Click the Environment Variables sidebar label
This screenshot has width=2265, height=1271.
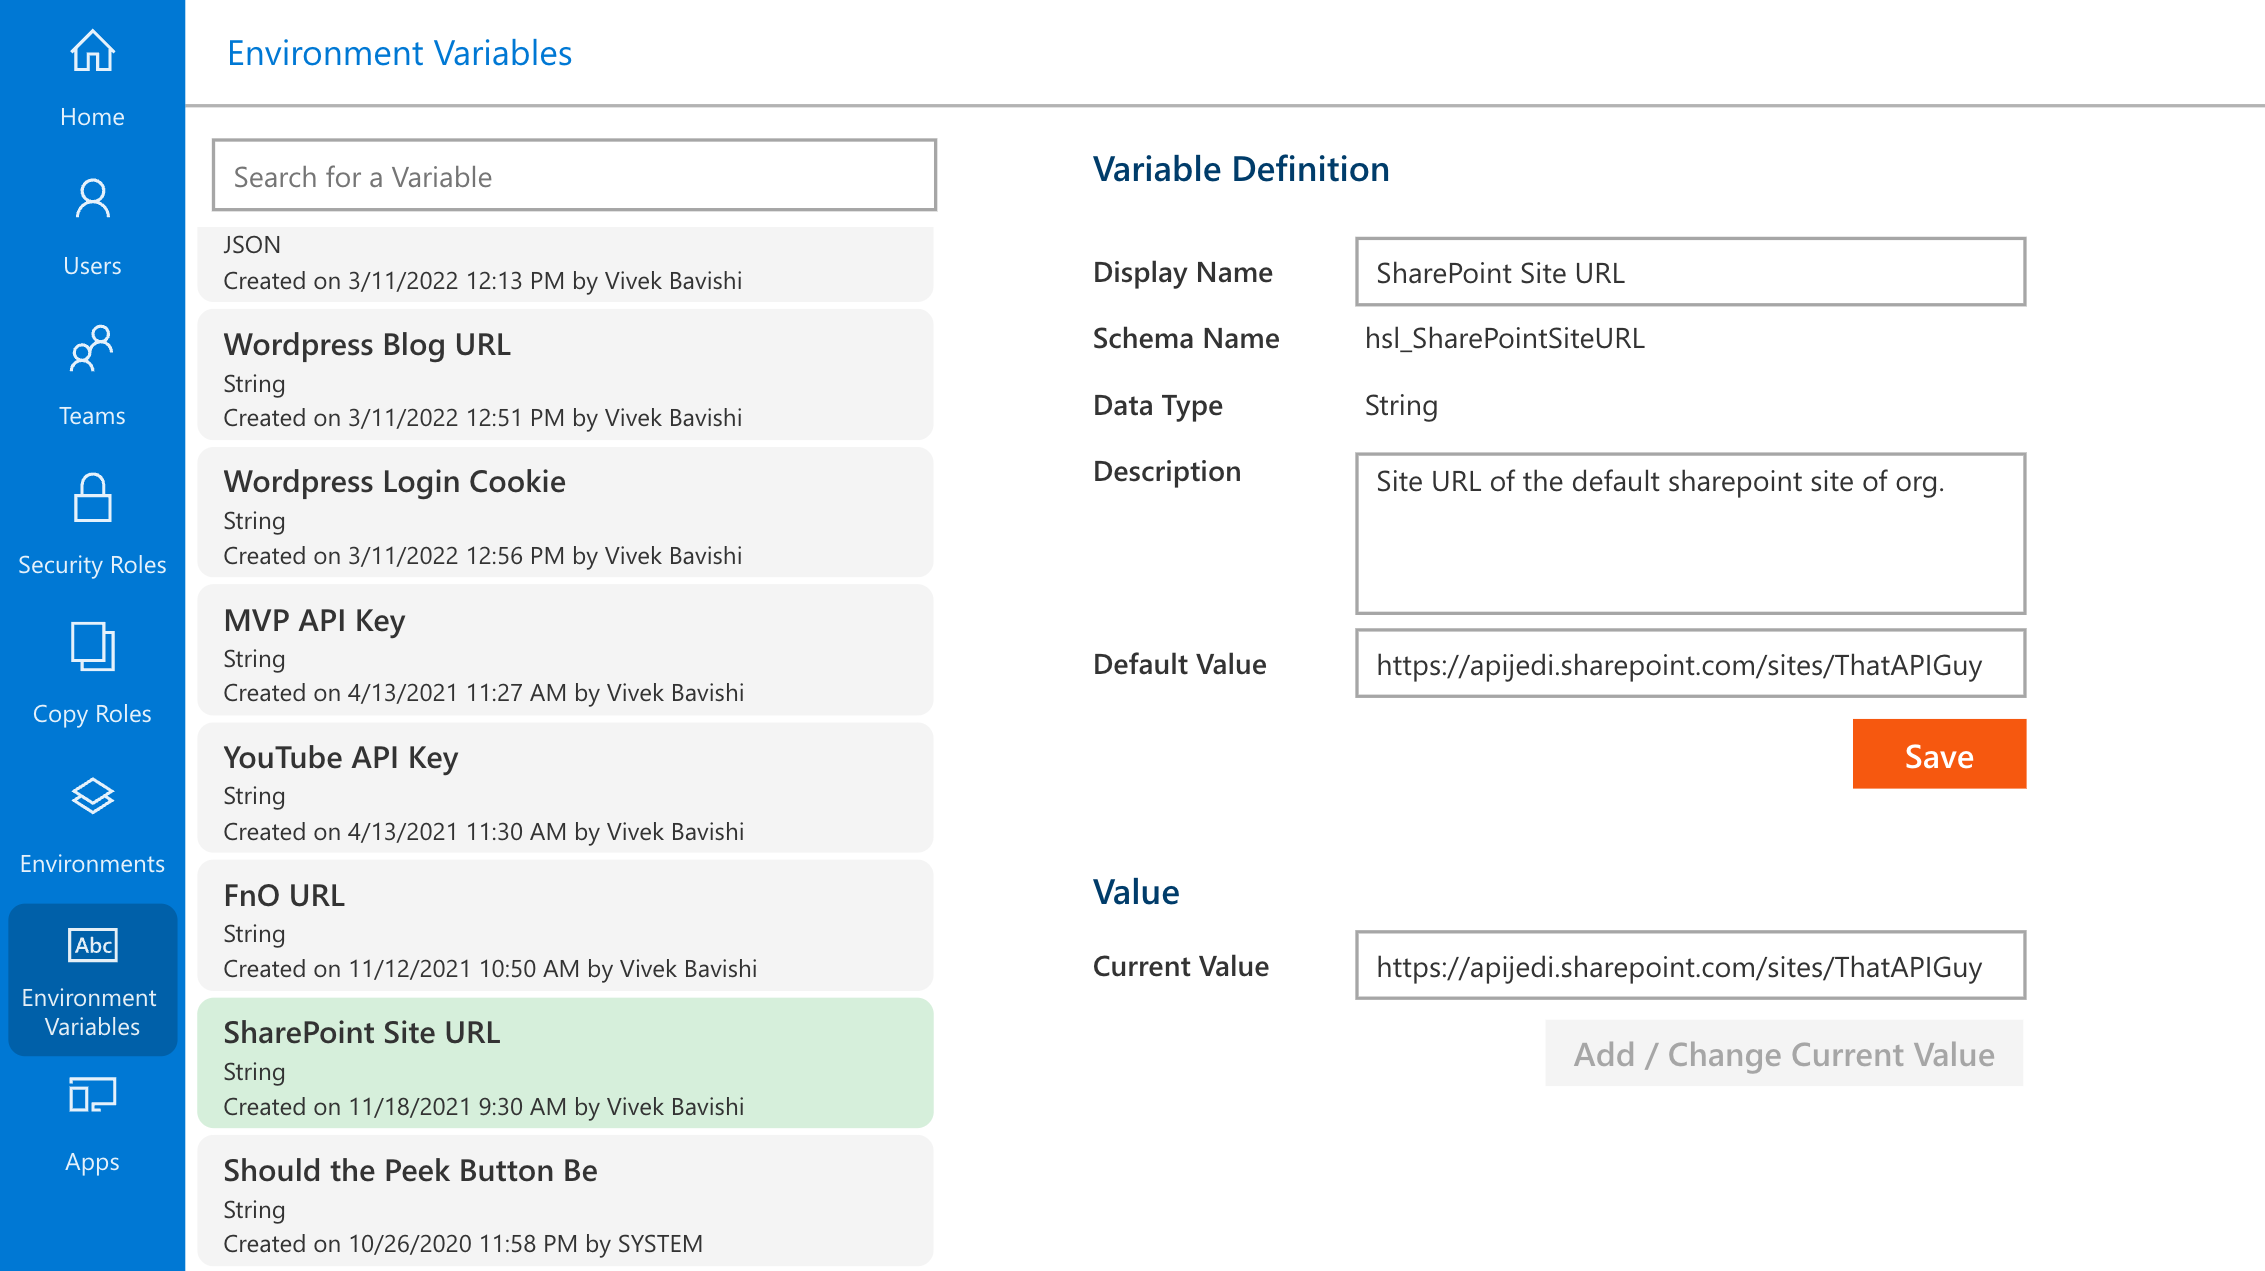tap(92, 1012)
